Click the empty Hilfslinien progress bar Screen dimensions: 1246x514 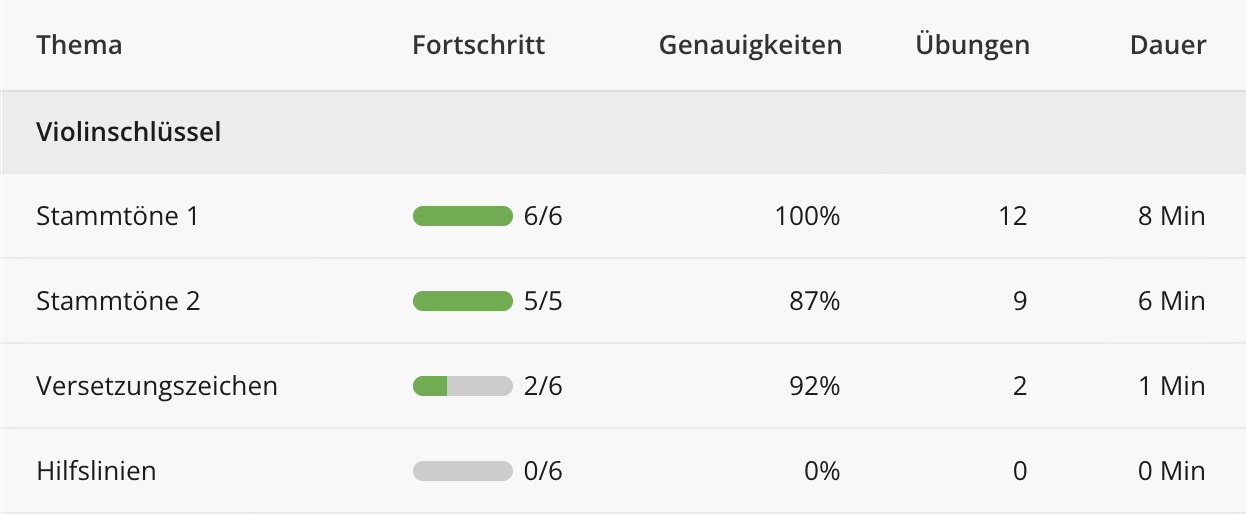coord(463,471)
